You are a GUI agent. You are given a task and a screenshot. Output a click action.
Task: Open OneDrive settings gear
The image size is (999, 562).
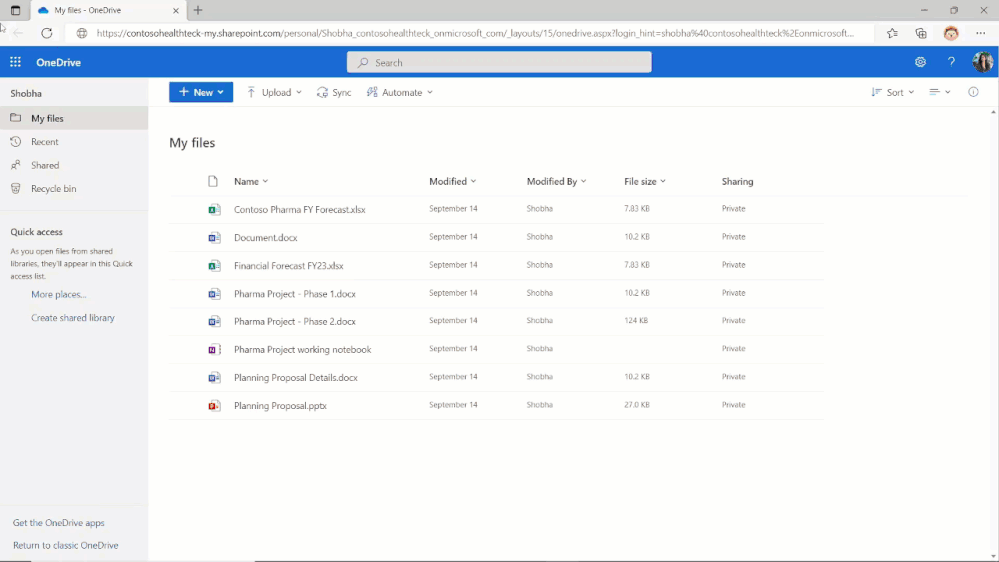click(920, 62)
